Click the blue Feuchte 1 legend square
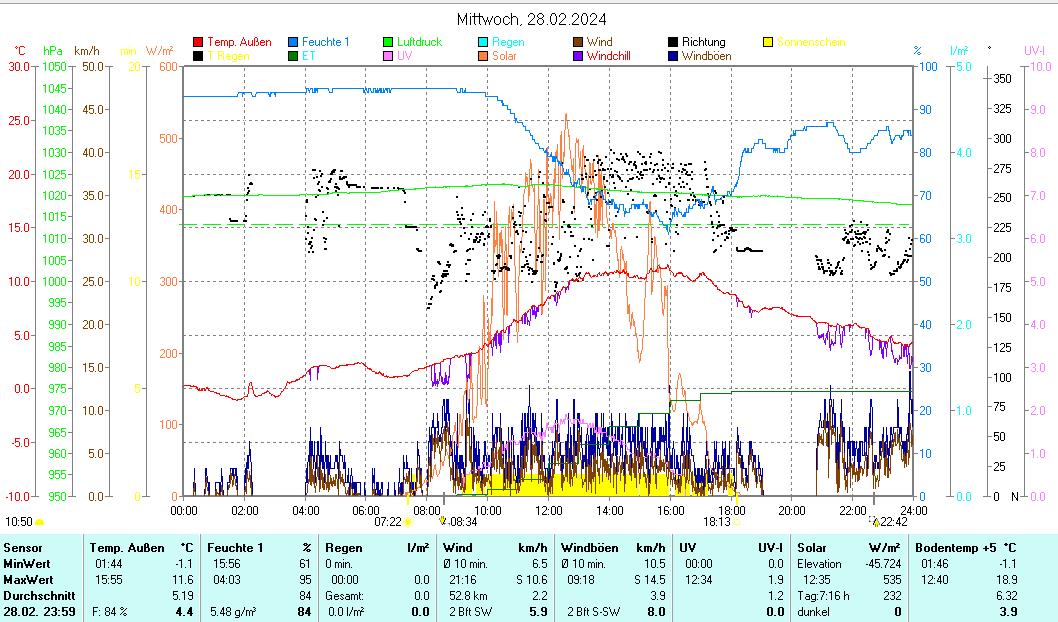Screen dimensions: 1058x622 pos(293,43)
